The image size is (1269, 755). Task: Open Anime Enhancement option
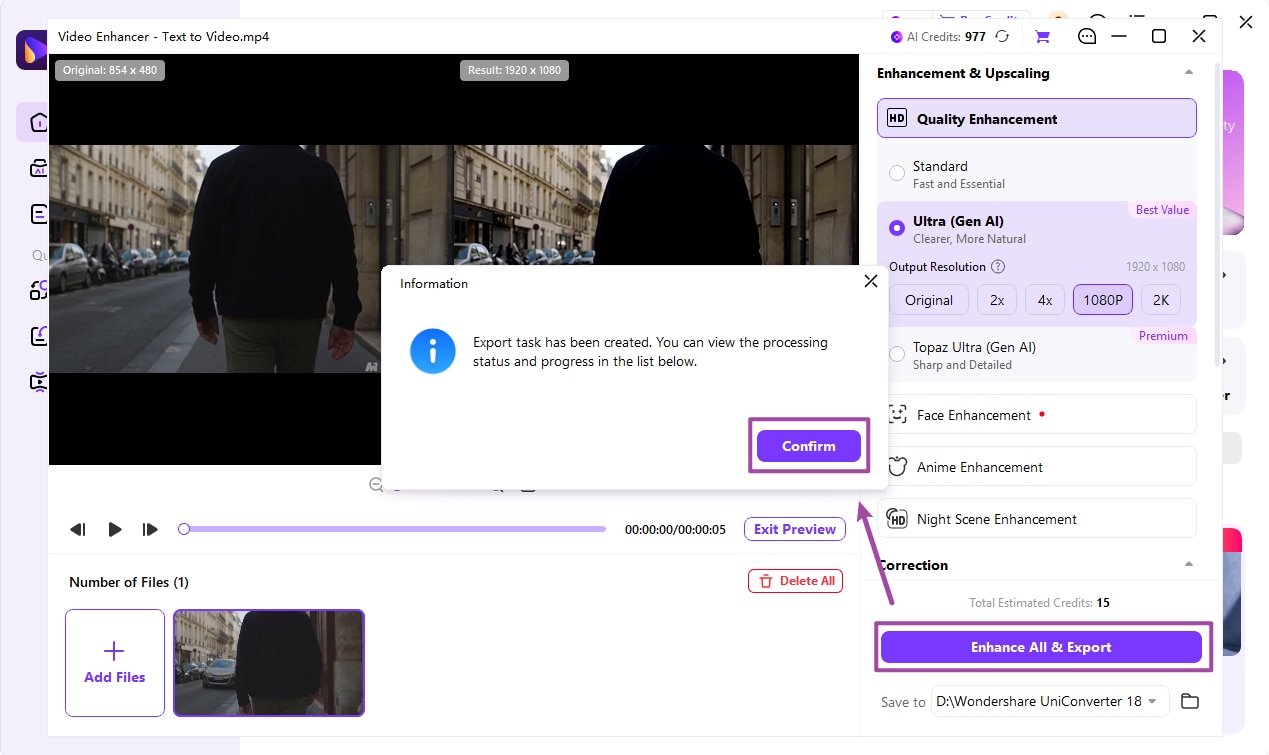pyautogui.click(x=1037, y=466)
